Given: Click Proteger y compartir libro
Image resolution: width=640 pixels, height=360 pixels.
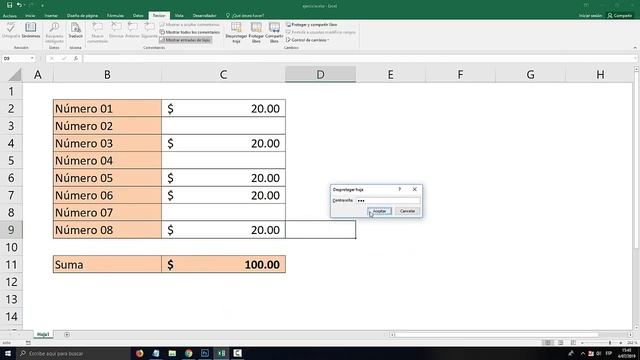Looking at the screenshot, I should coord(311,24).
